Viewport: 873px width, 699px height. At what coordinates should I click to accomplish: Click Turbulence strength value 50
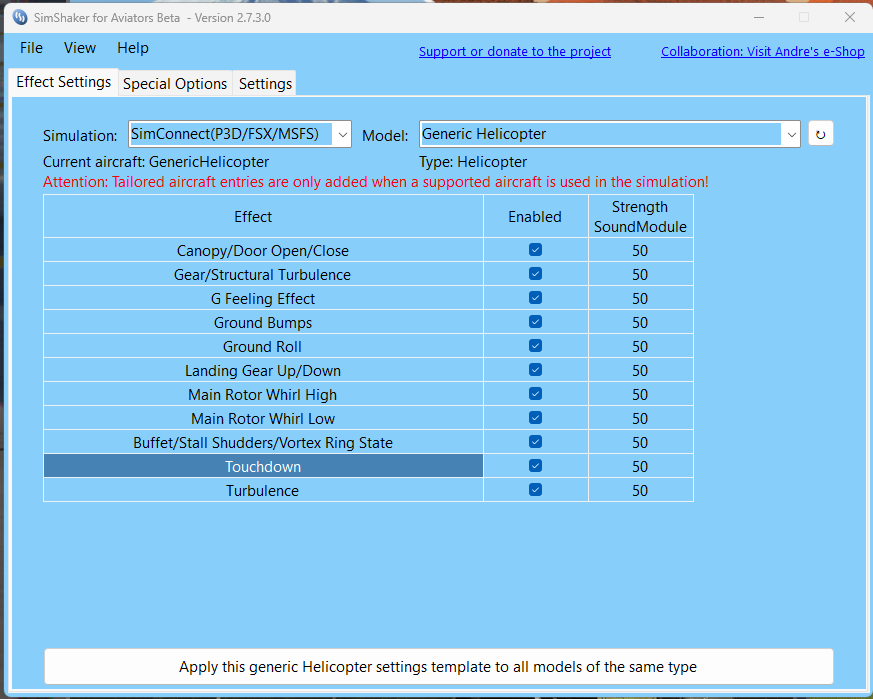[640, 490]
